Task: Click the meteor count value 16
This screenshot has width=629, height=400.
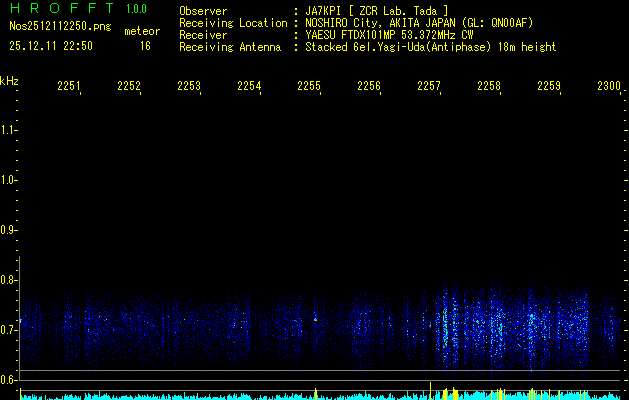Action: 145,46
